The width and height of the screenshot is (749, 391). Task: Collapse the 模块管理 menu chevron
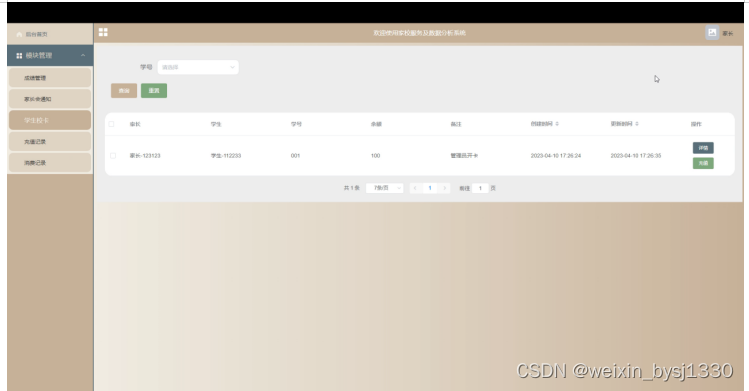pos(83,55)
